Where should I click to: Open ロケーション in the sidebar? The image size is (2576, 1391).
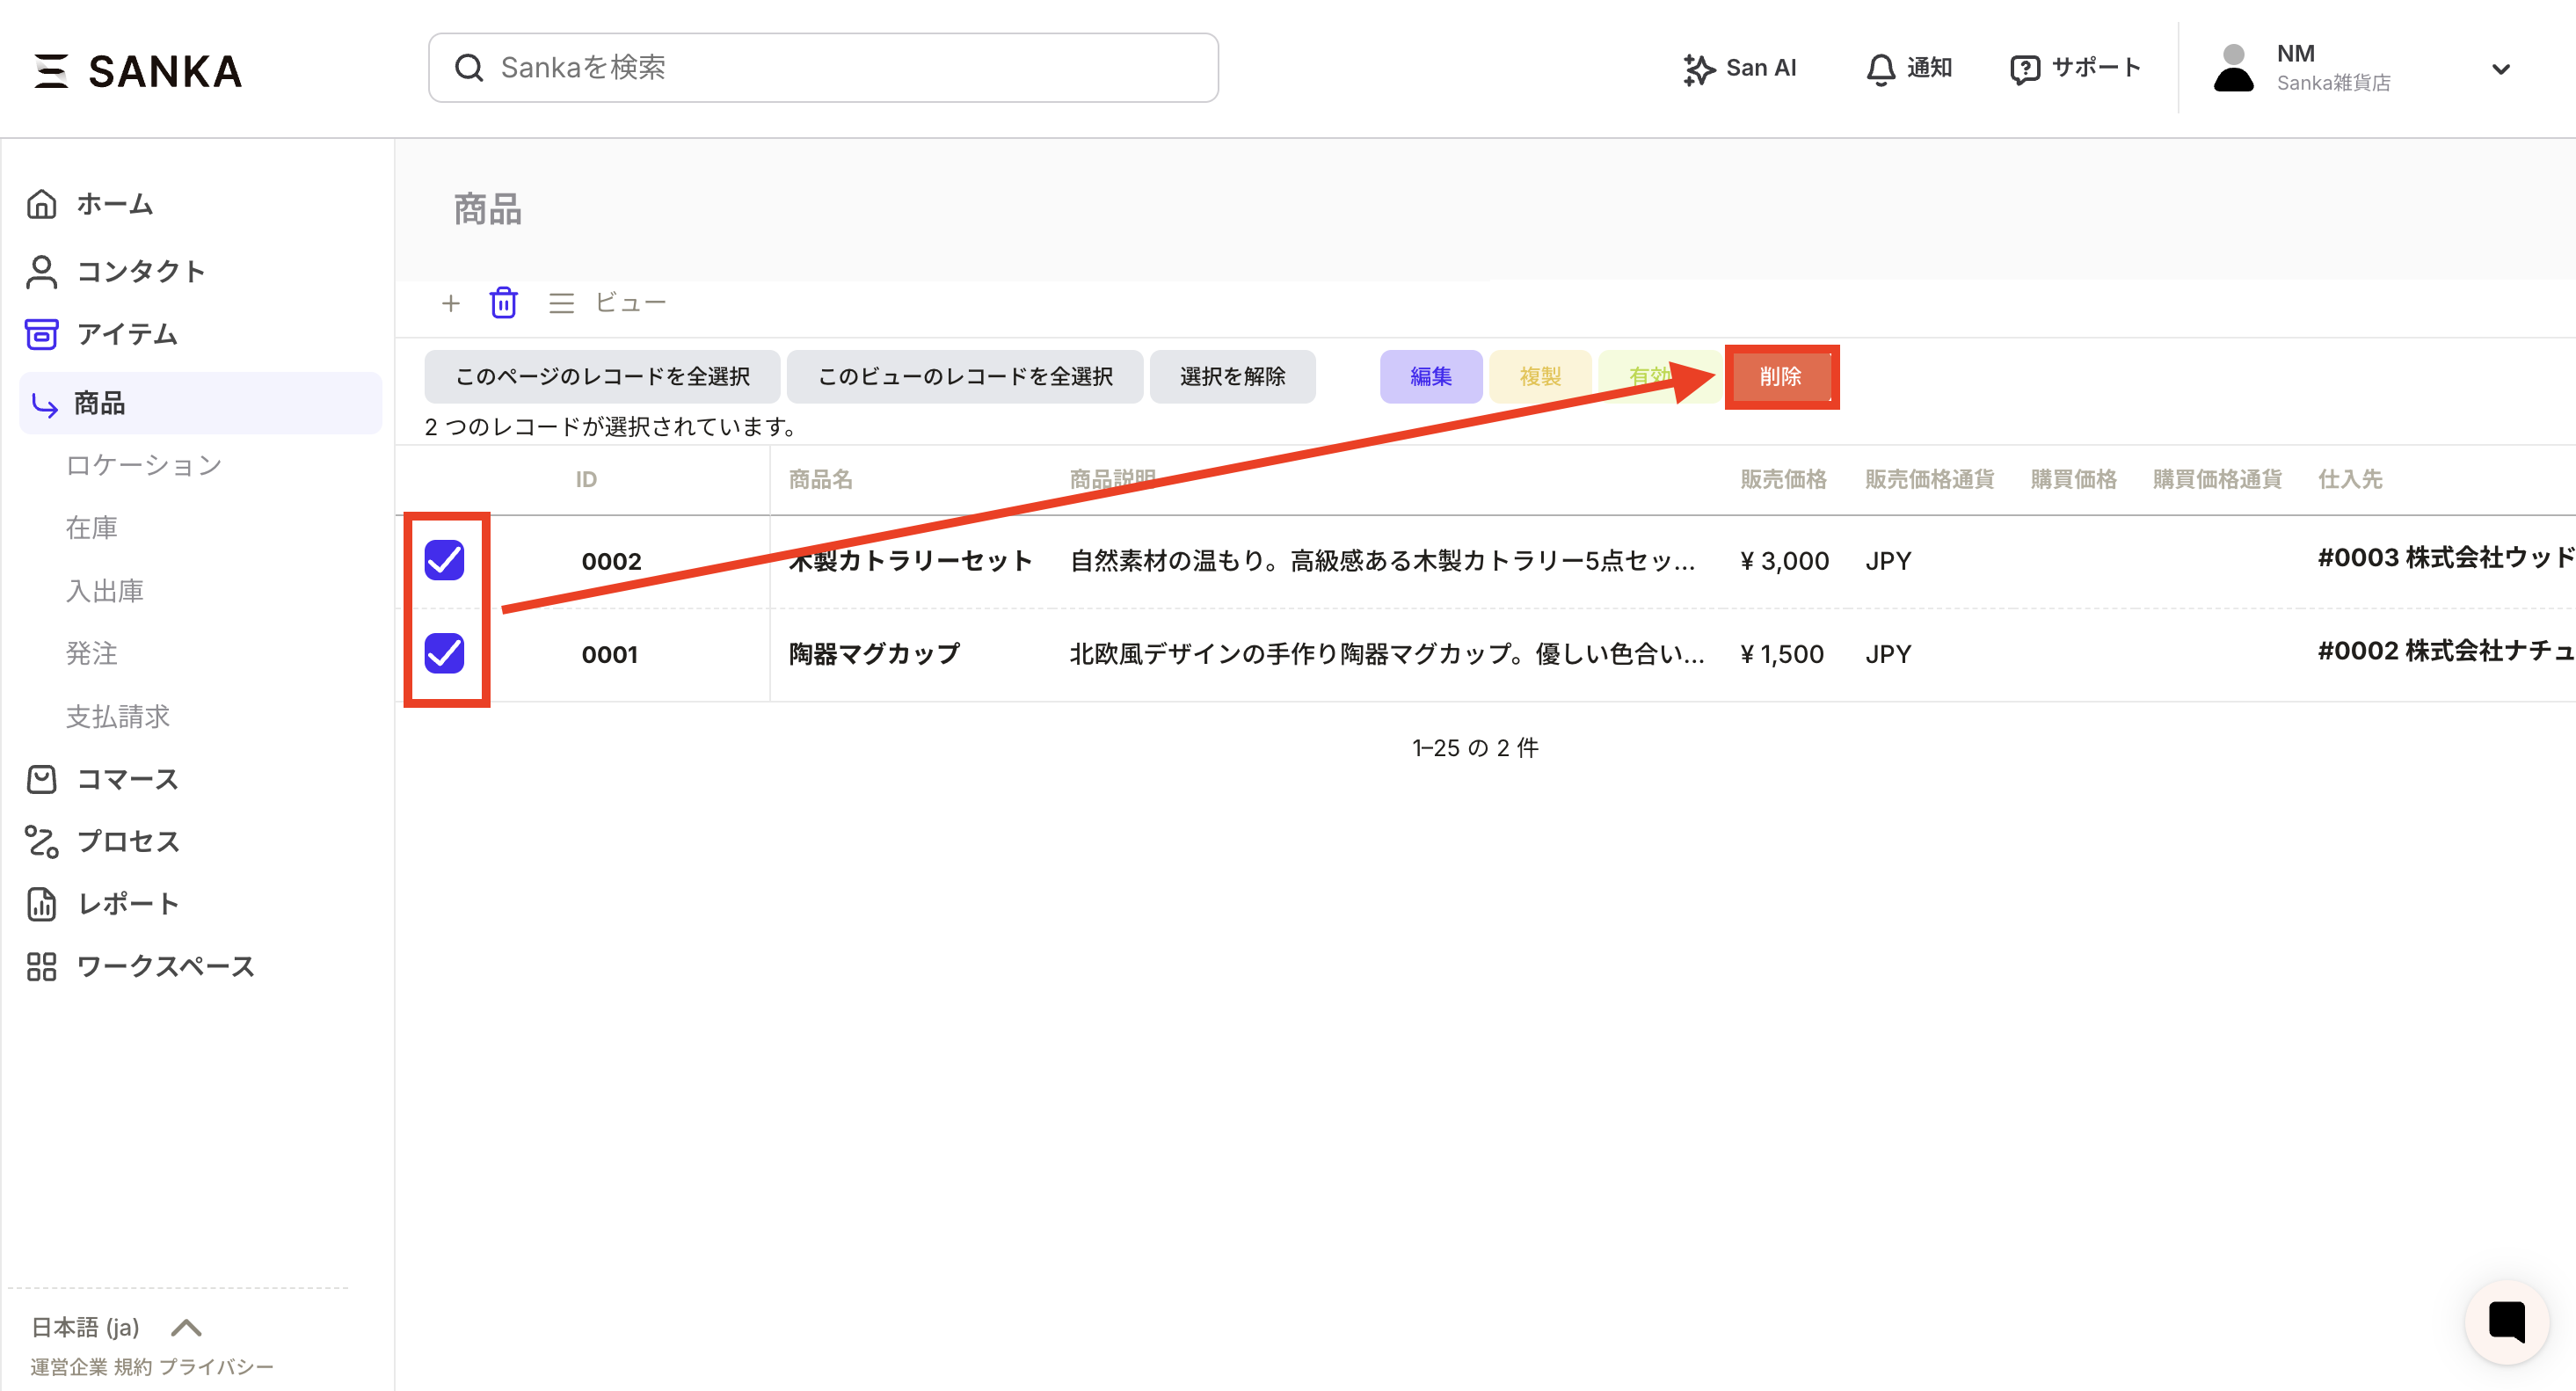[x=143, y=465]
